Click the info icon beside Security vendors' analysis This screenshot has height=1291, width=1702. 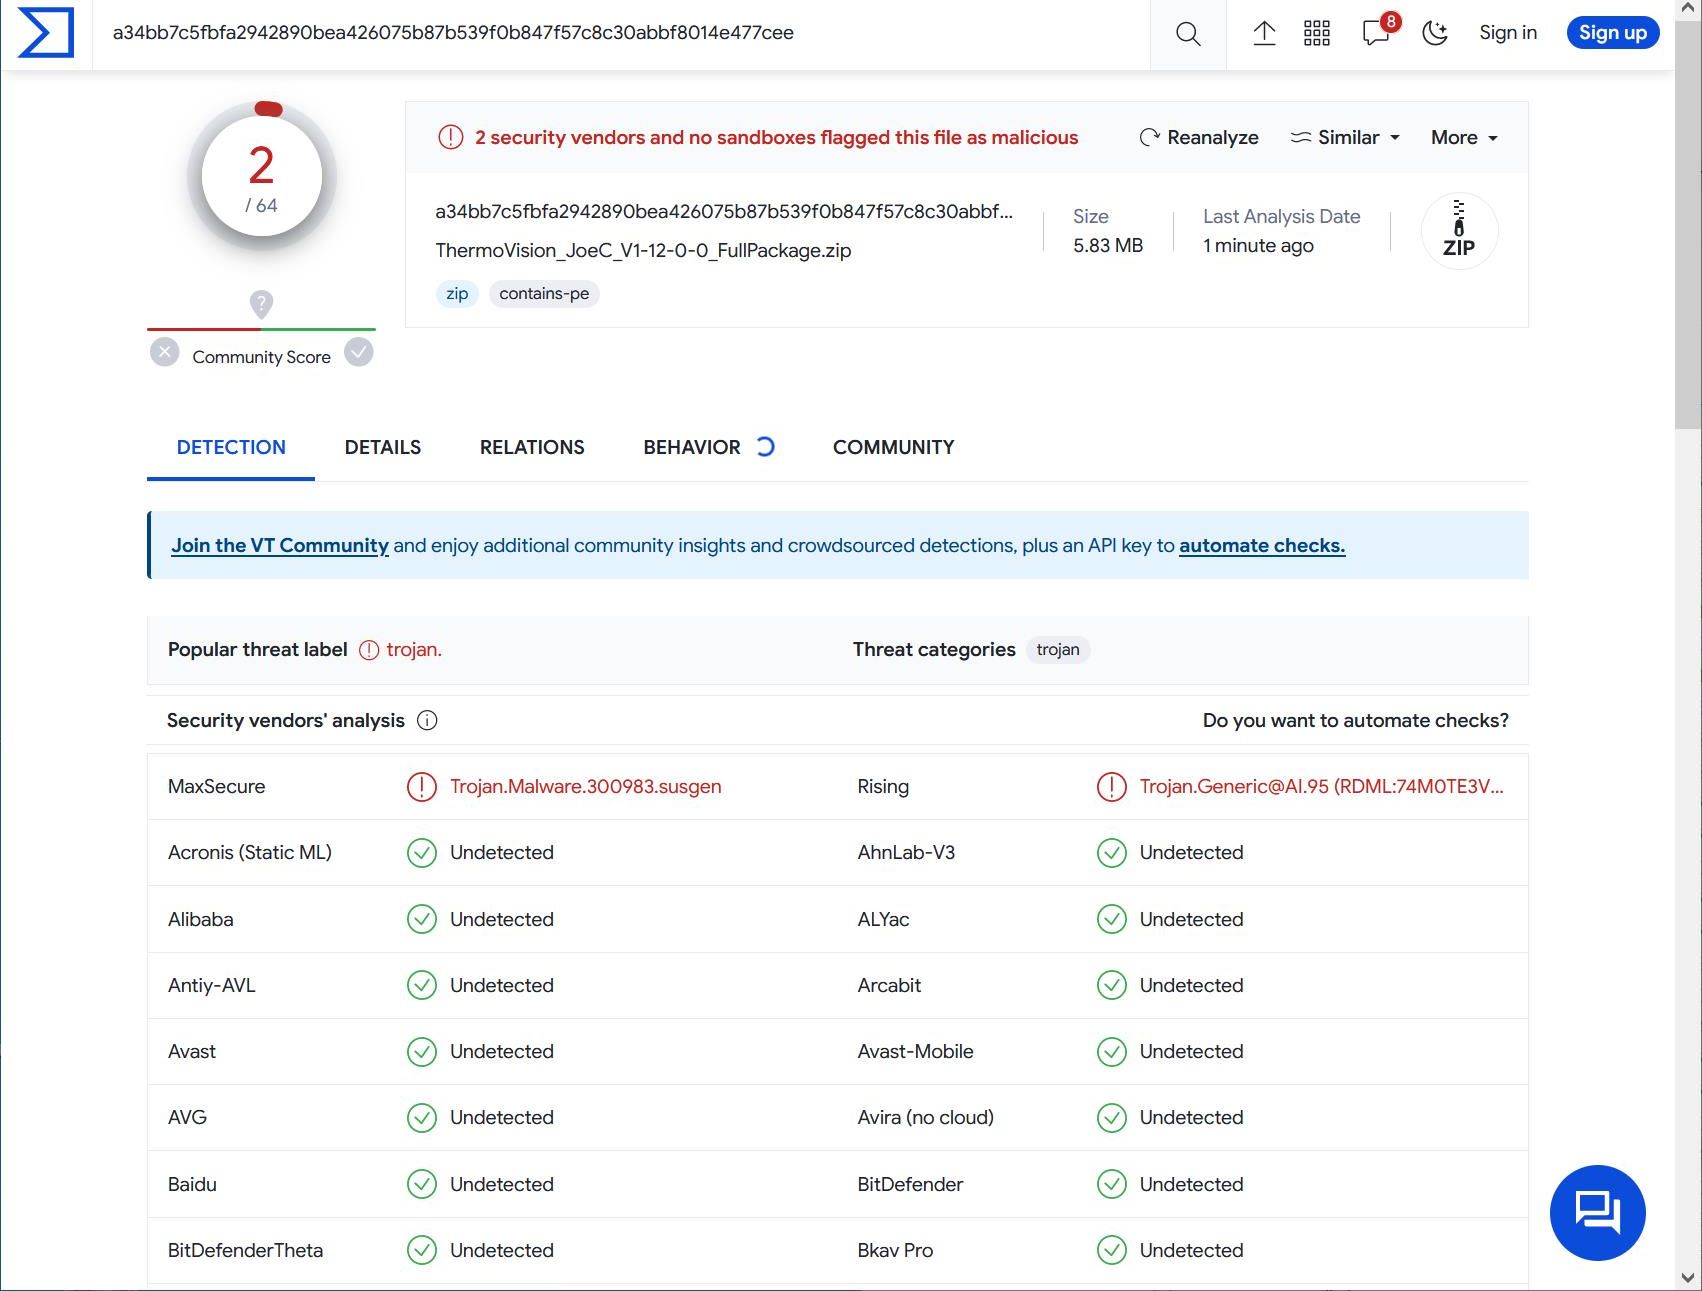(x=427, y=721)
